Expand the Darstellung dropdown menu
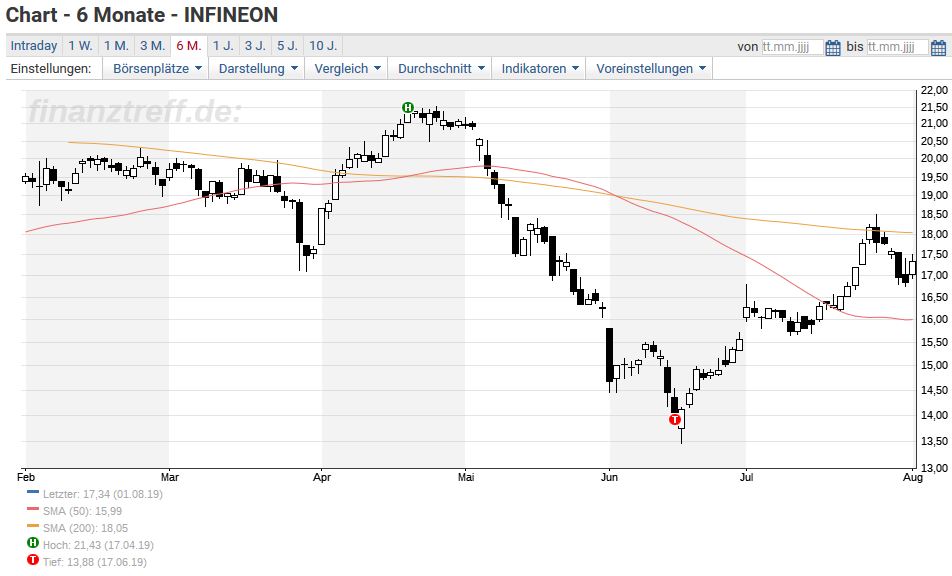952x576 pixels. pyautogui.click(x=257, y=69)
